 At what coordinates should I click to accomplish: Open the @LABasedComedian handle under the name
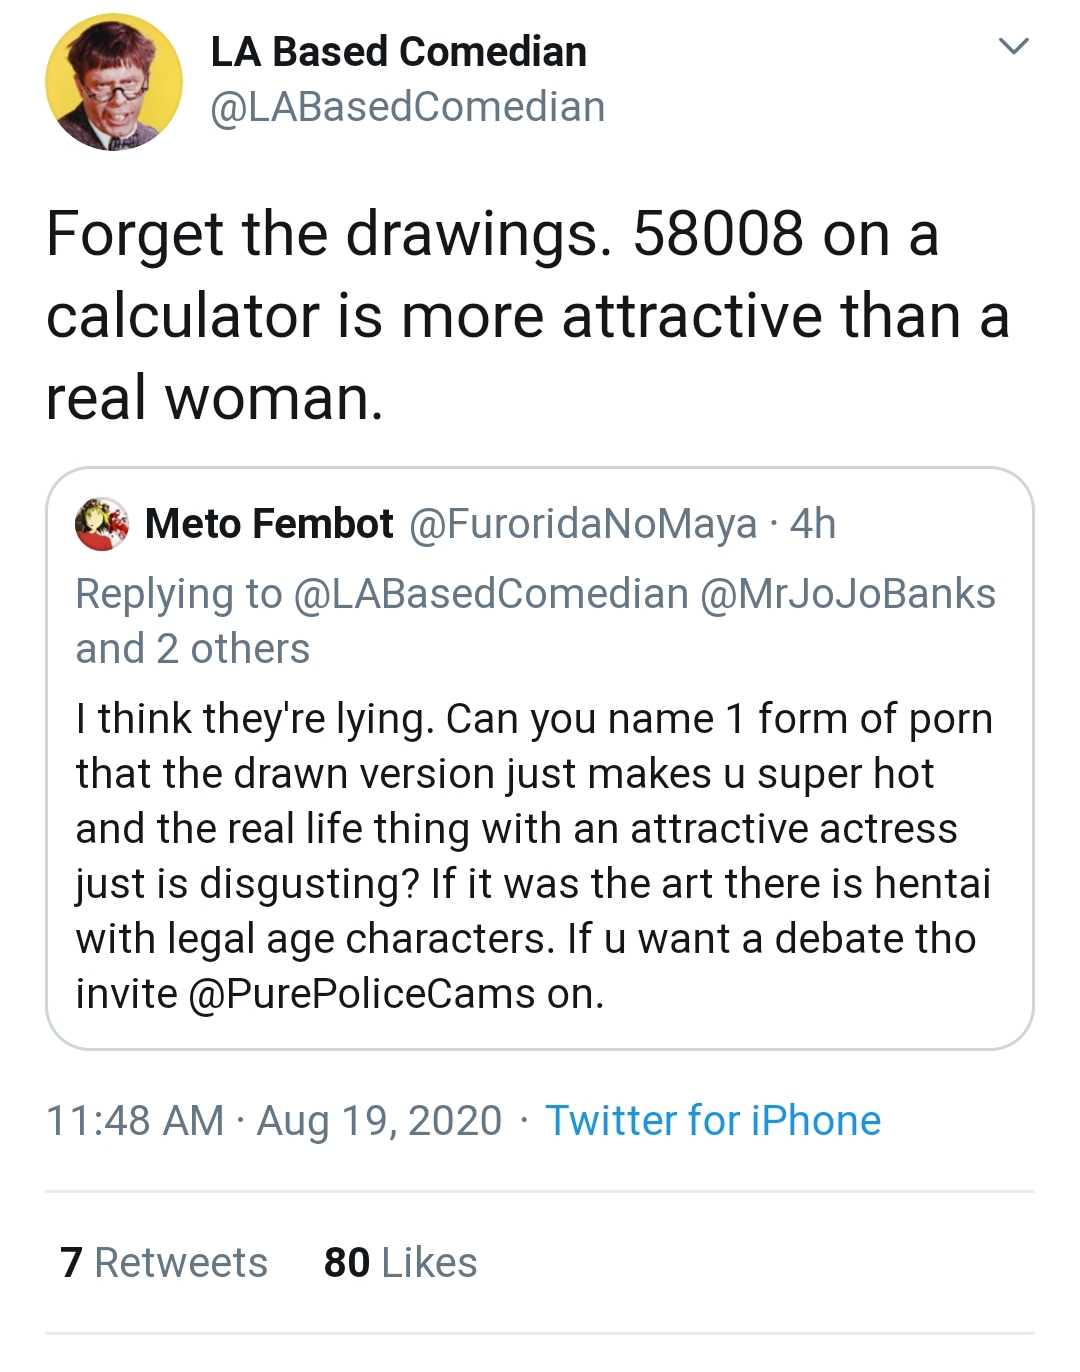coord(407,107)
